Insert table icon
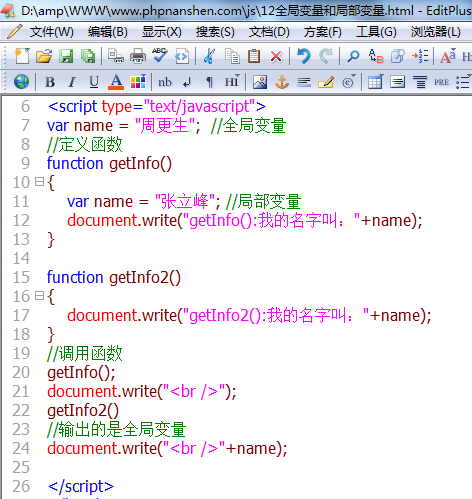This screenshot has height=499, width=472. (375, 82)
